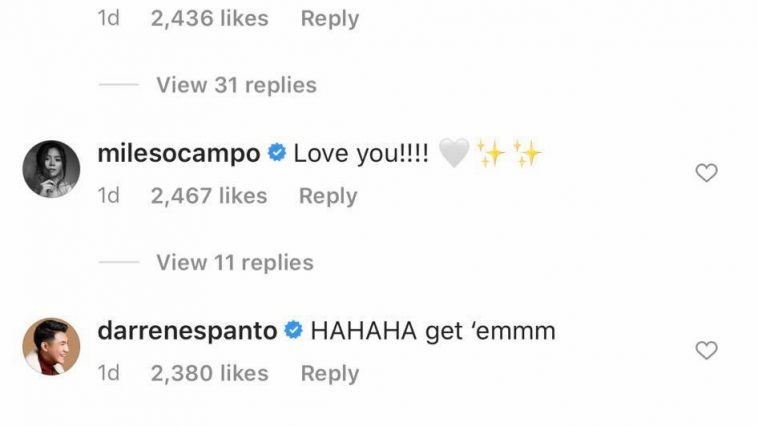Like the darrenespanto comment with the heart icon
The height and width of the screenshot is (426, 758).
[706, 350]
